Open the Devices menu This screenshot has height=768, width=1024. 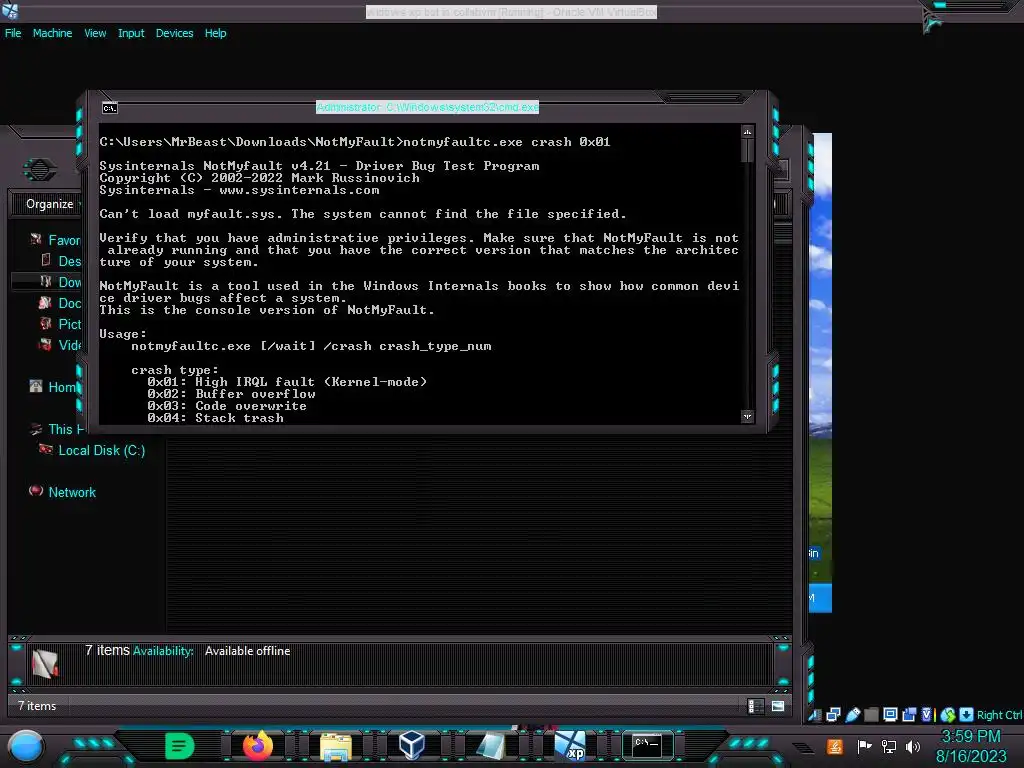click(x=174, y=33)
